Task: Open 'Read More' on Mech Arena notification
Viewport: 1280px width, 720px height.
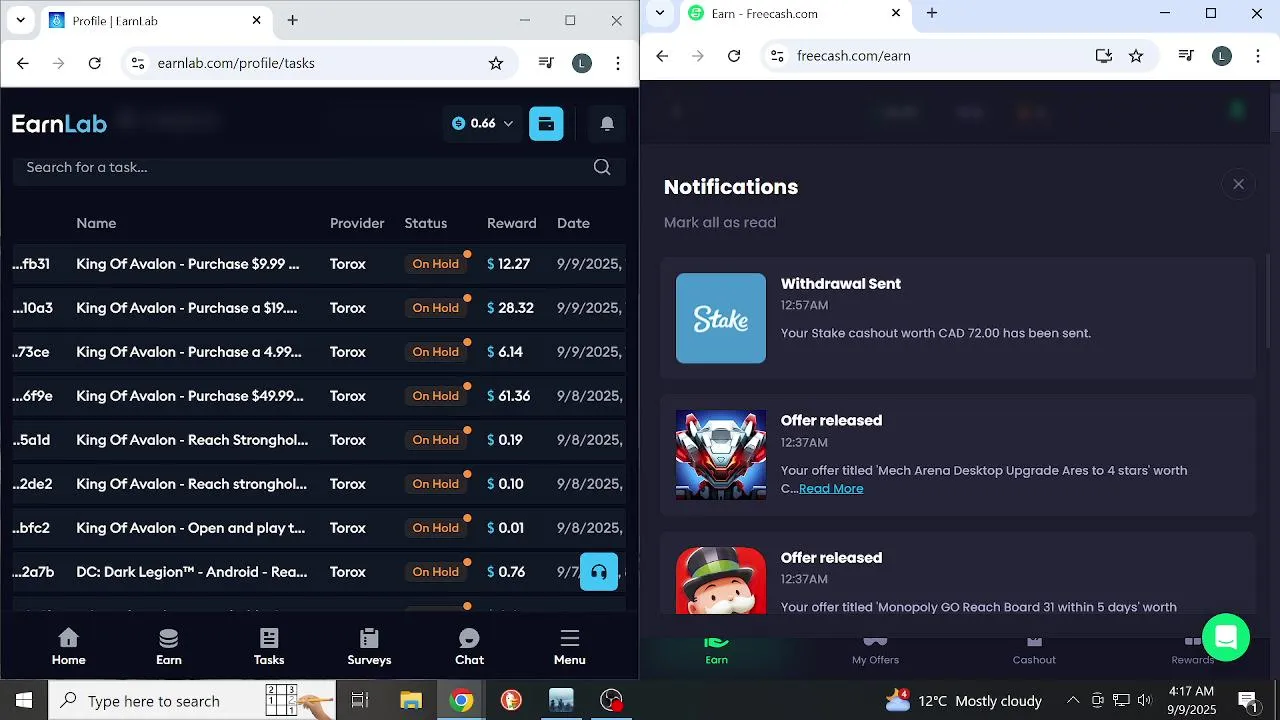Action: (831, 488)
